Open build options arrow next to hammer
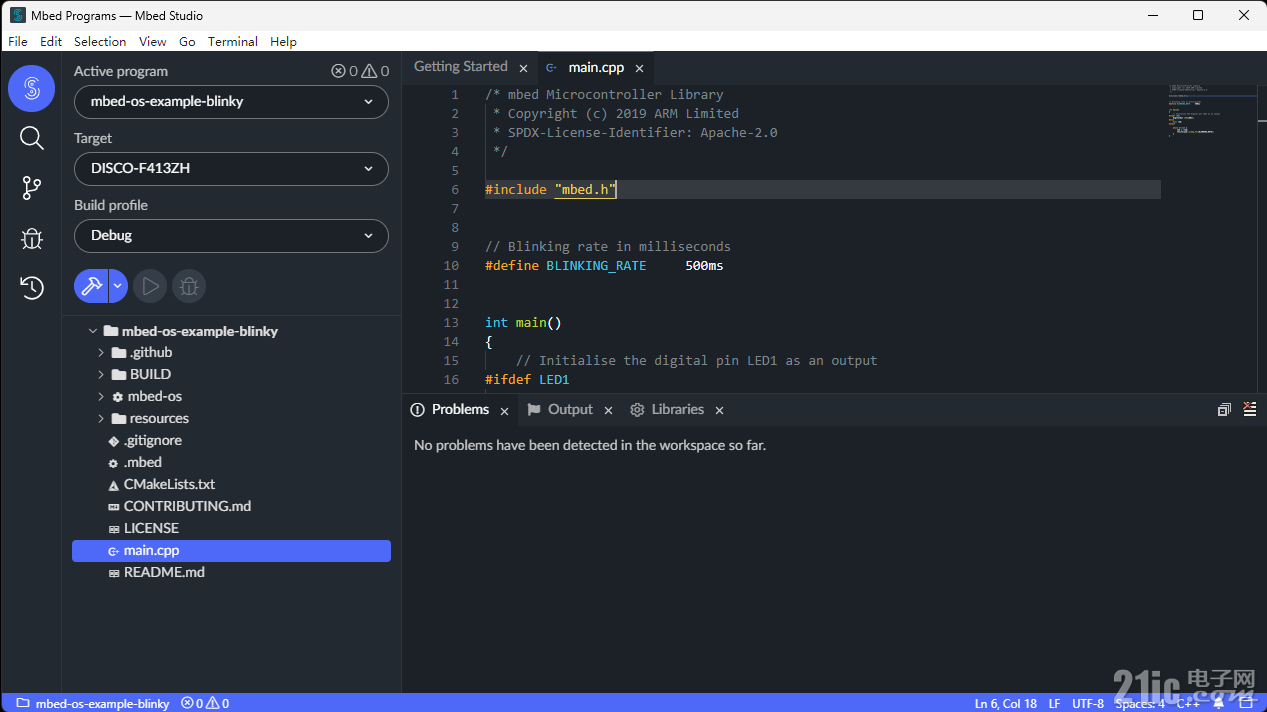This screenshot has width=1267, height=712. (118, 286)
